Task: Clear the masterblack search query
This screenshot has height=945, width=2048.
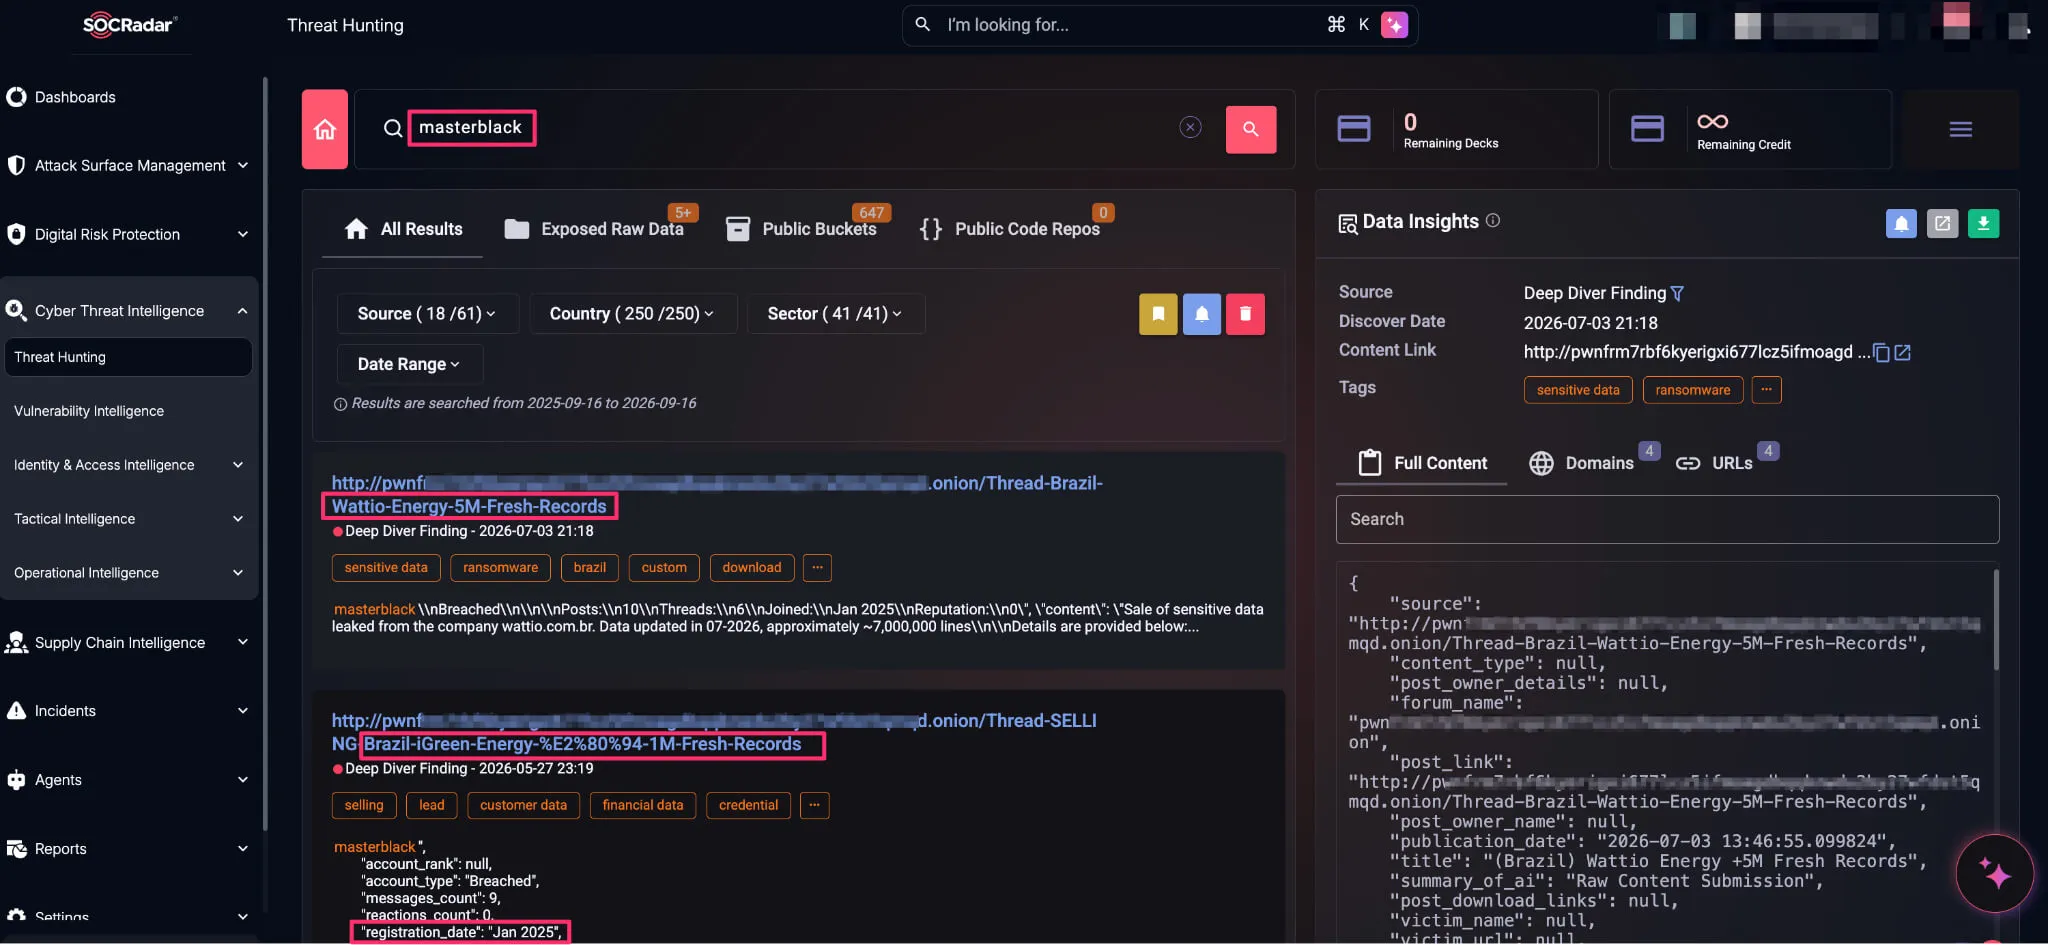Action: point(1190,127)
